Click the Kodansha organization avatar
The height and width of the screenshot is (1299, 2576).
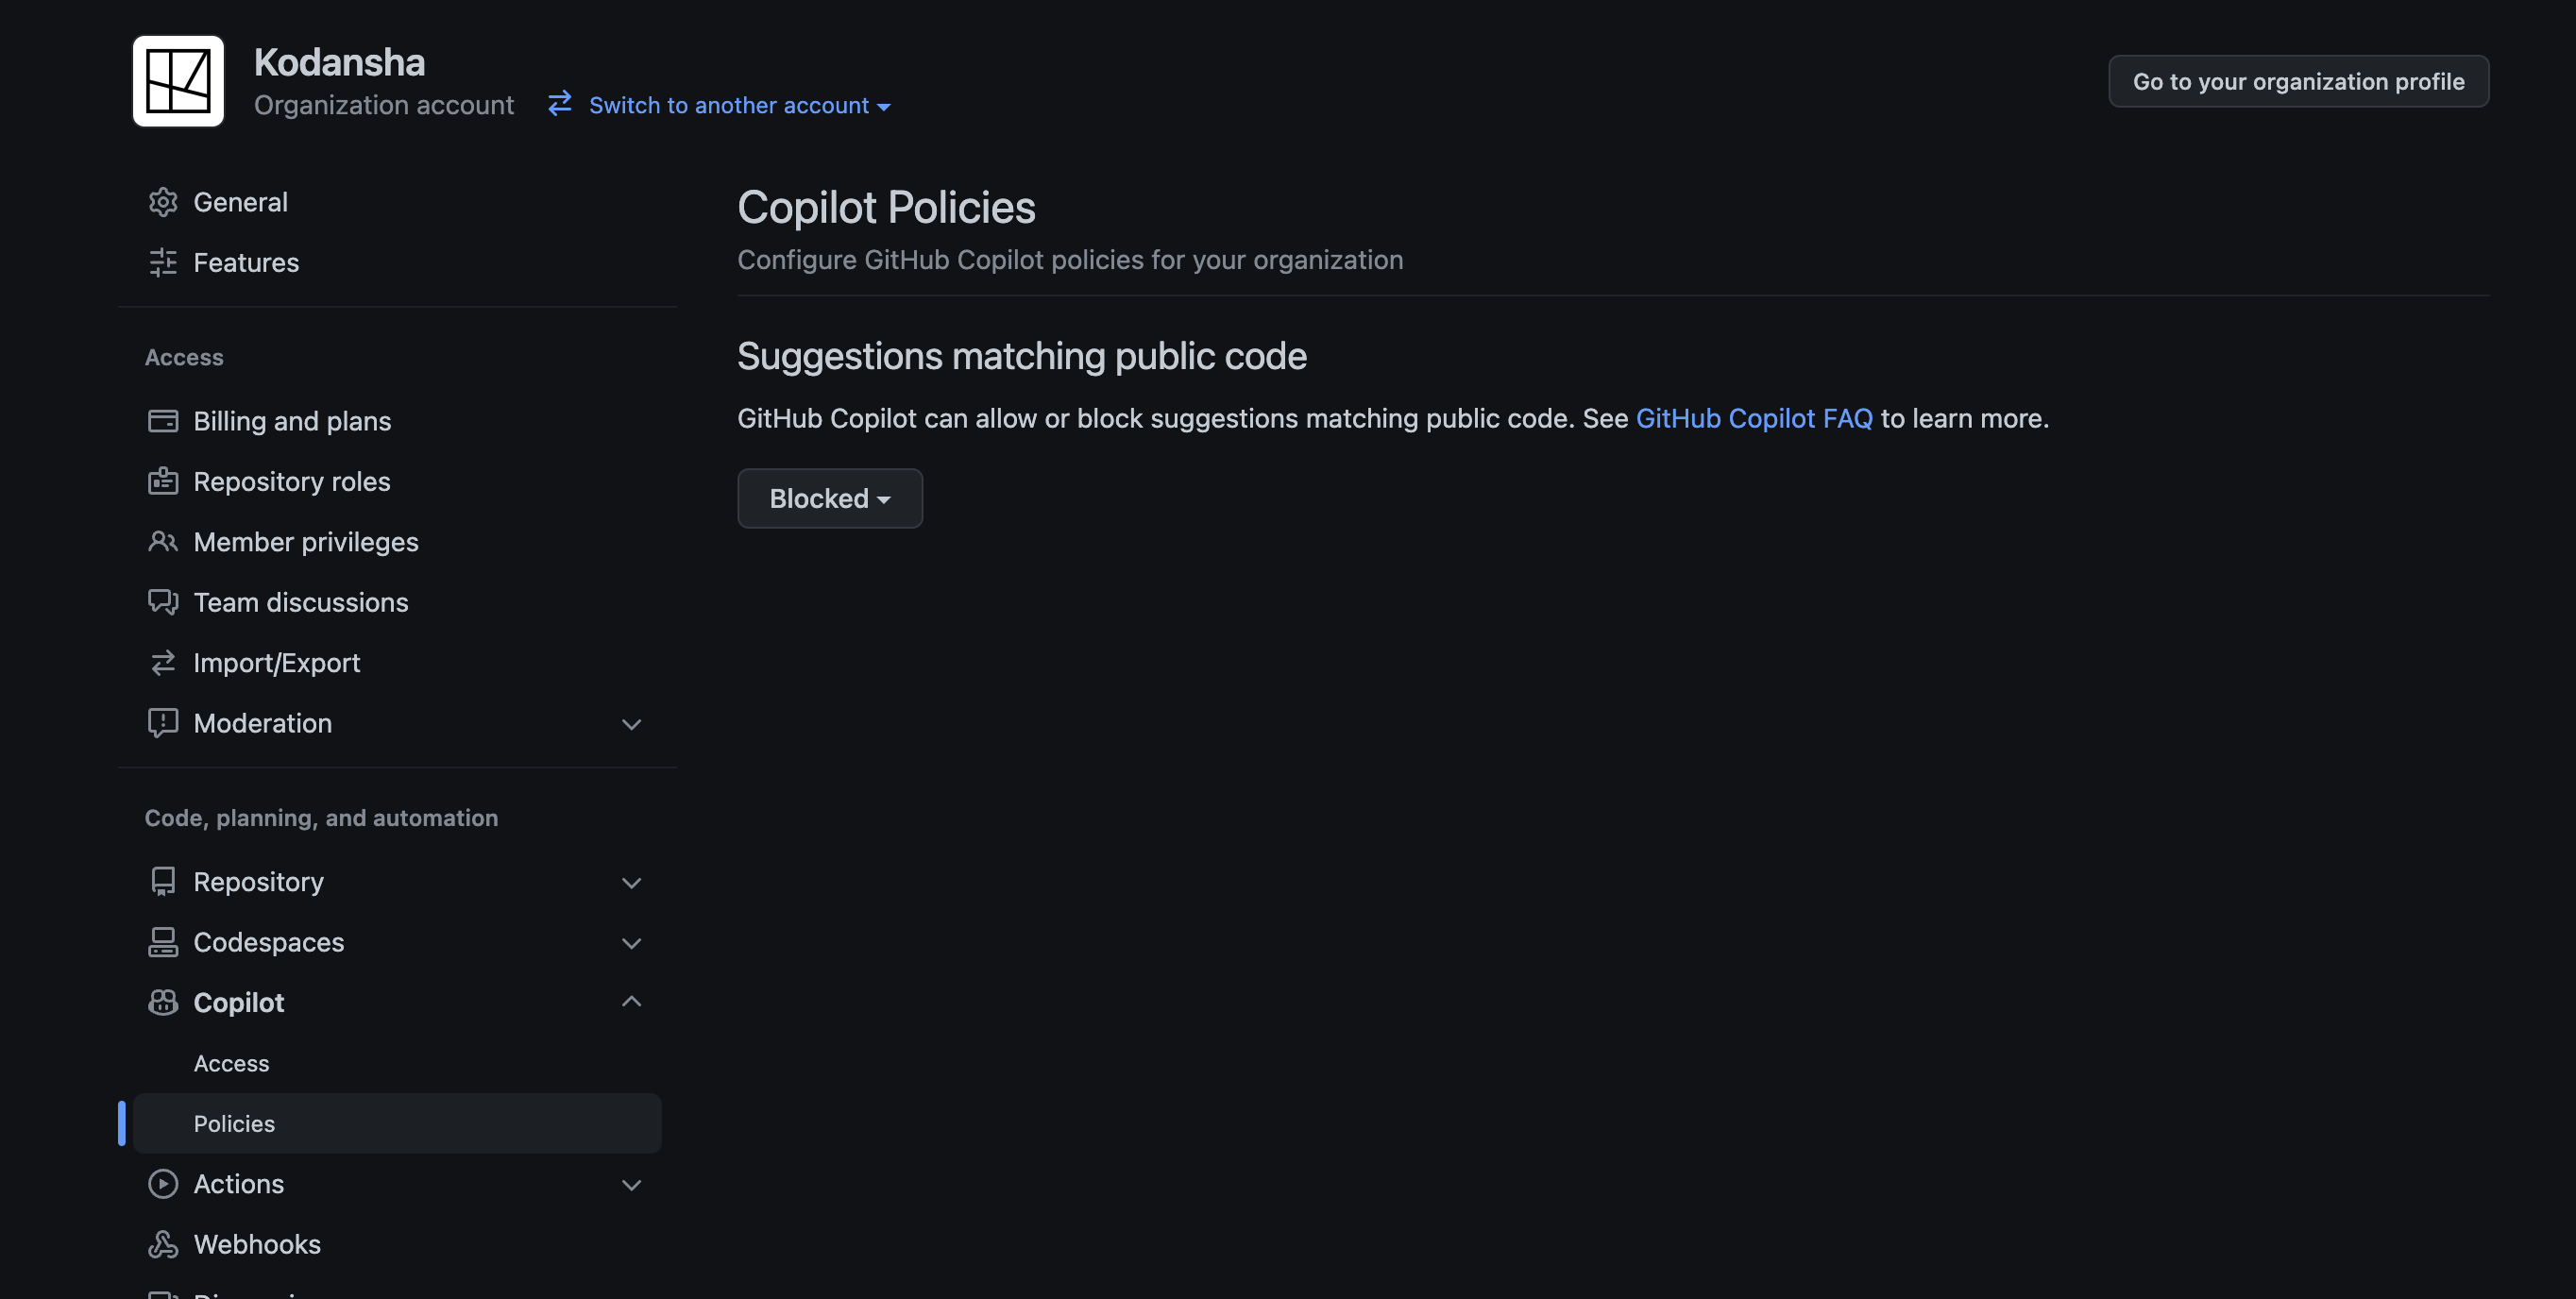coord(178,81)
